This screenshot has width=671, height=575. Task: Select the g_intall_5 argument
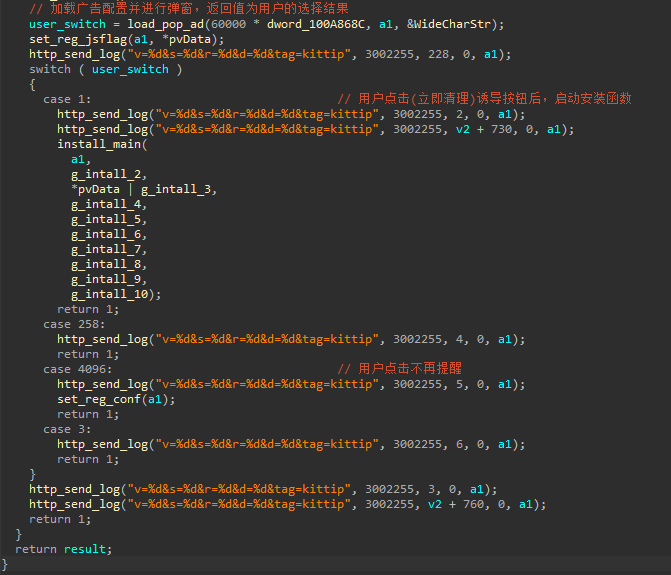click(106, 219)
